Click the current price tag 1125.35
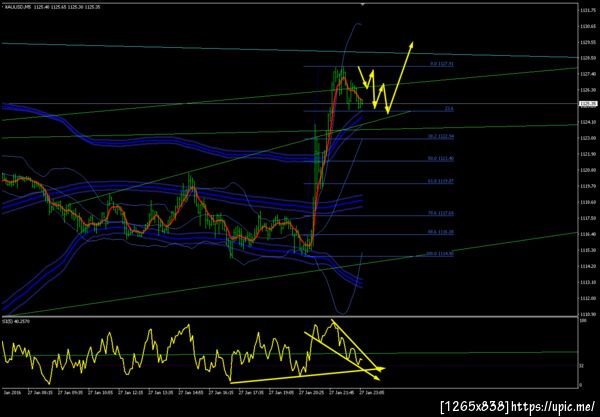 pyautogui.click(x=588, y=103)
